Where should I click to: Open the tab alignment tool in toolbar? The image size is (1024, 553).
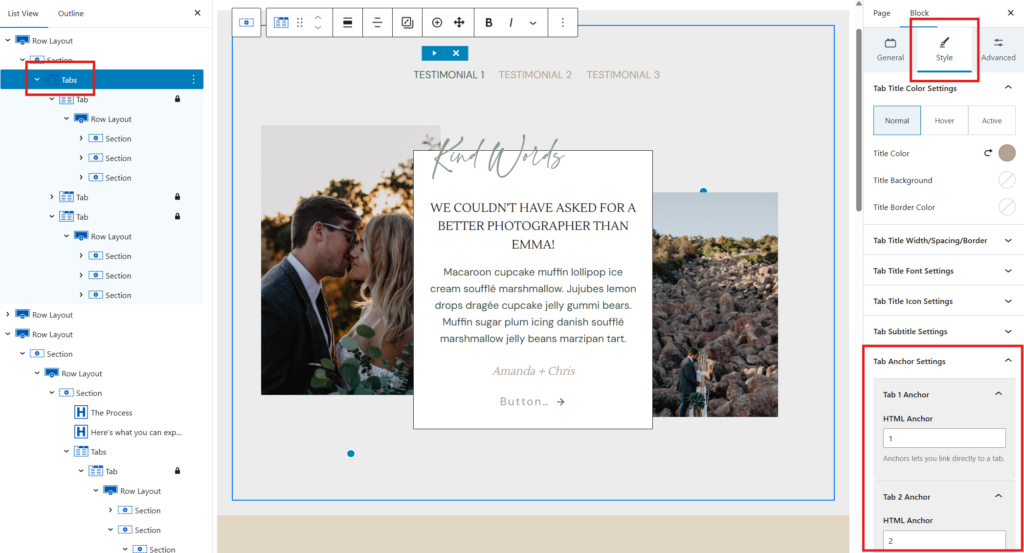377,22
